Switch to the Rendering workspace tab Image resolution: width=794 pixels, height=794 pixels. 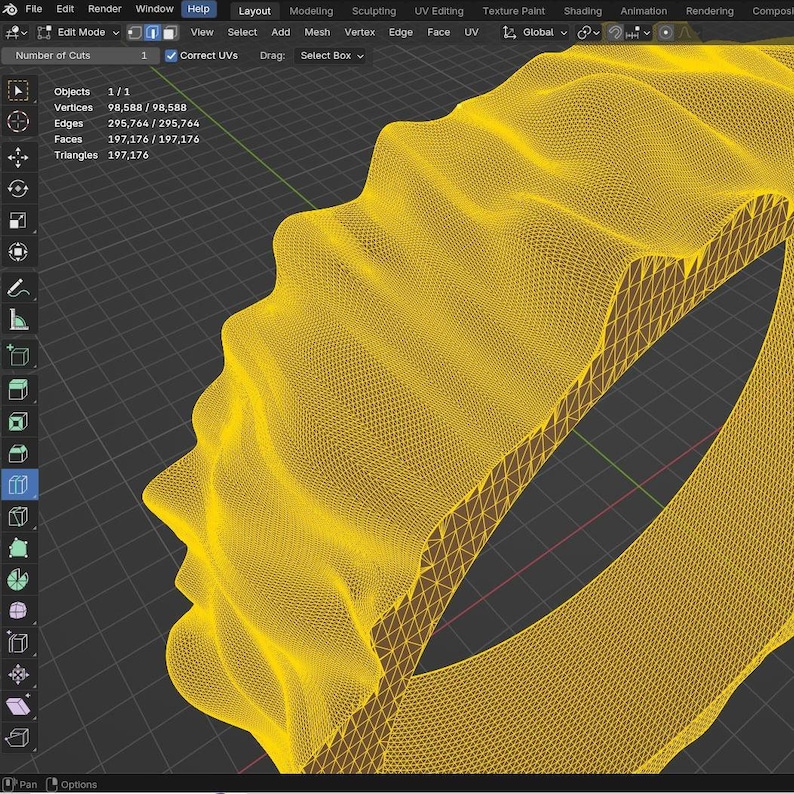pyautogui.click(x=709, y=11)
